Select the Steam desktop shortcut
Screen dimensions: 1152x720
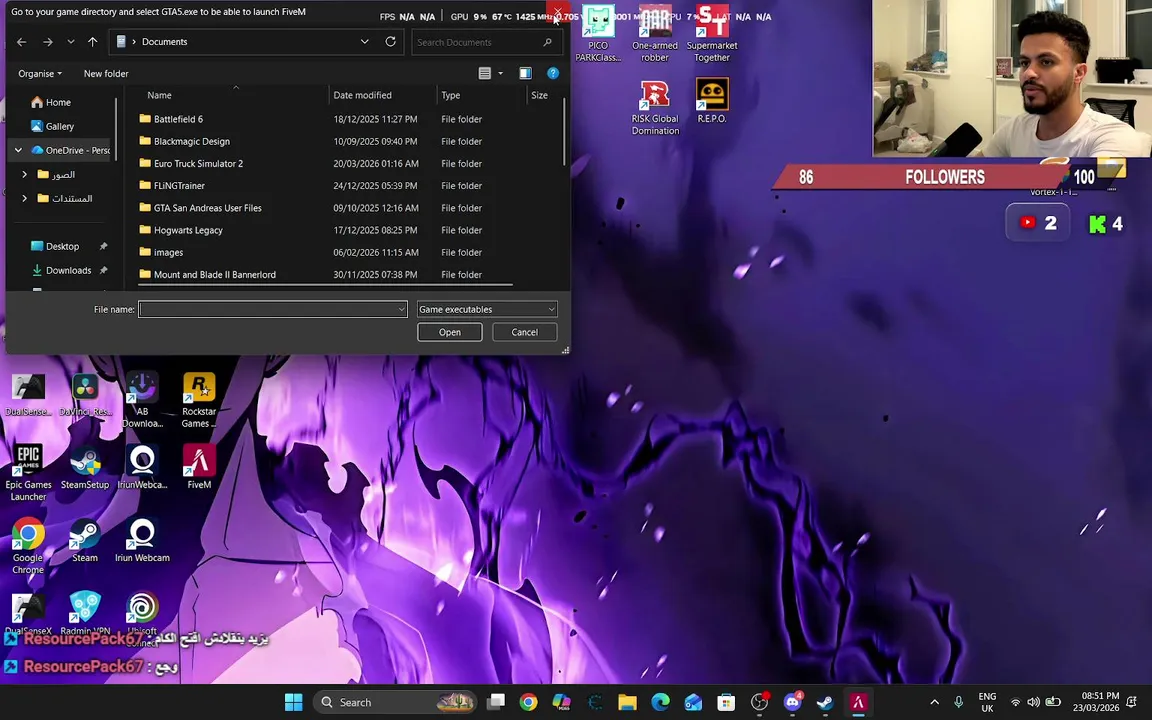click(84, 540)
